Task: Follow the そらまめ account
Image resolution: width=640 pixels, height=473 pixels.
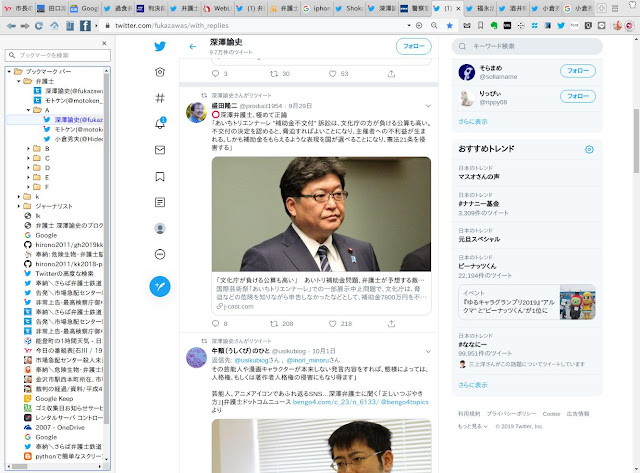Action: tap(578, 71)
